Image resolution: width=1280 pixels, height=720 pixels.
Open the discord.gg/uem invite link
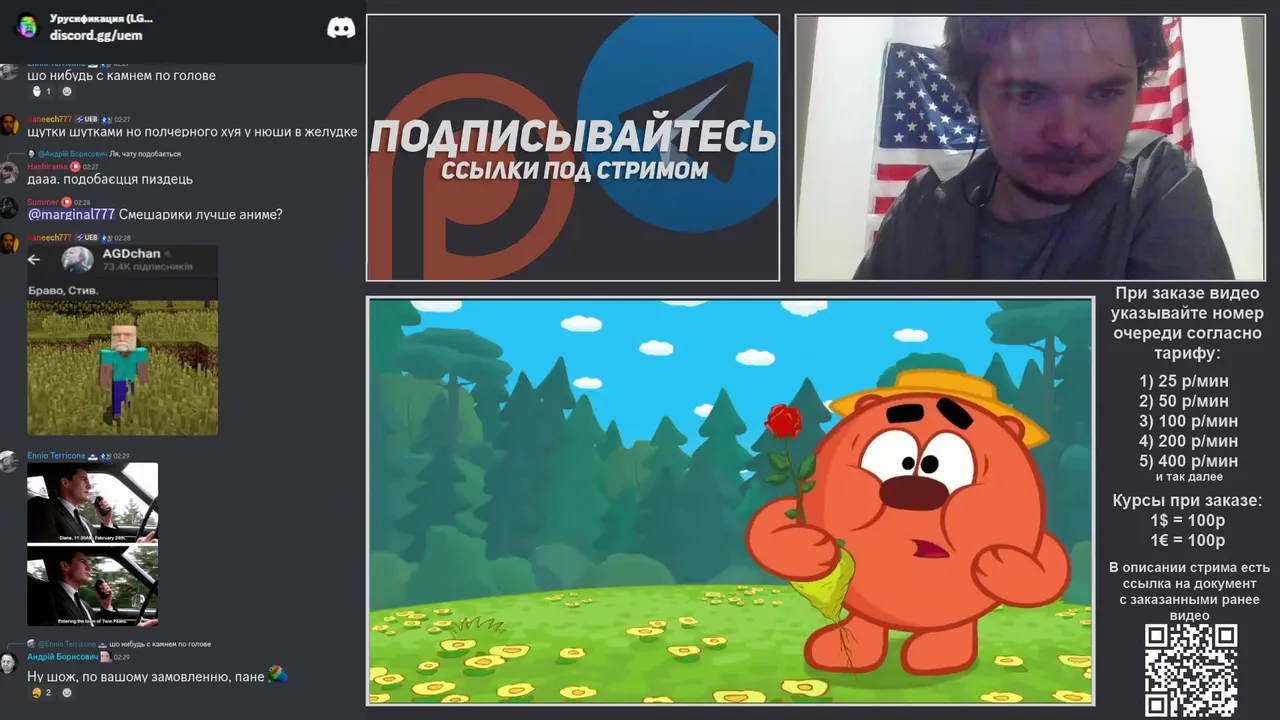click(96, 35)
